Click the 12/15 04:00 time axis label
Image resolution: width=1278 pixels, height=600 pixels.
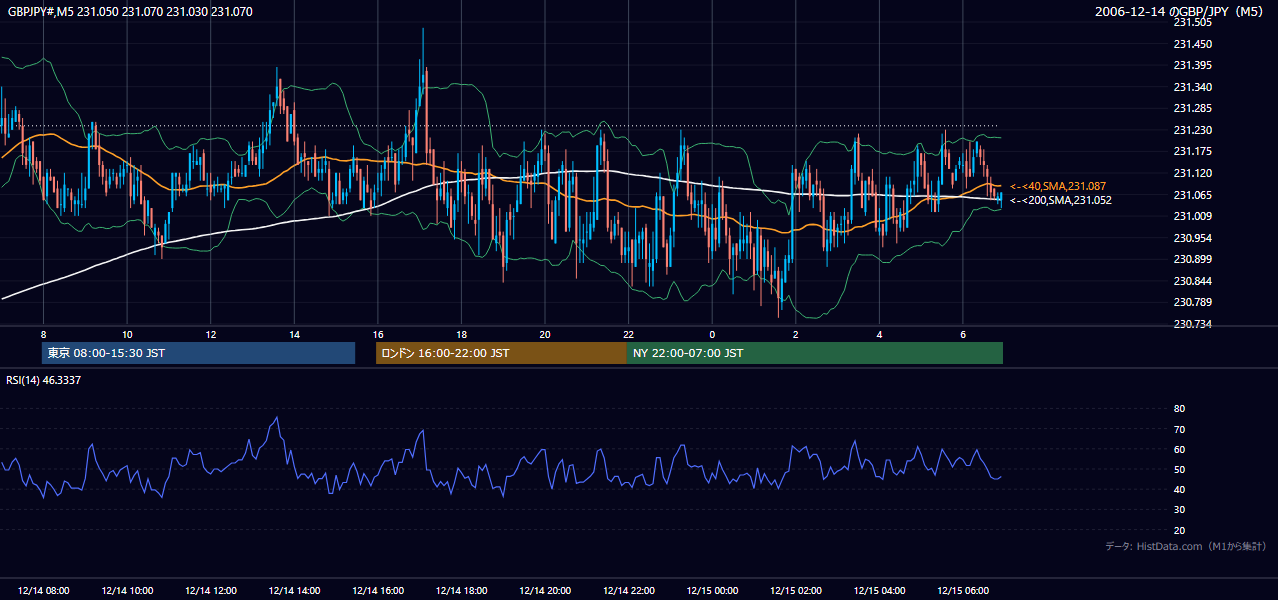pyautogui.click(x=879, y=591)
